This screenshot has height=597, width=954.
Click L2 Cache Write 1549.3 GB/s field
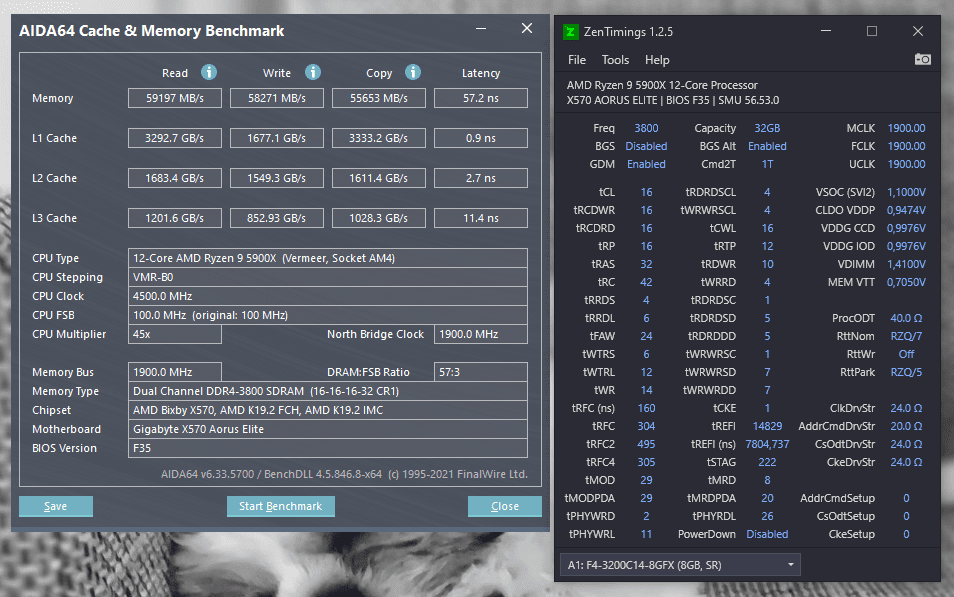point(277,178)
